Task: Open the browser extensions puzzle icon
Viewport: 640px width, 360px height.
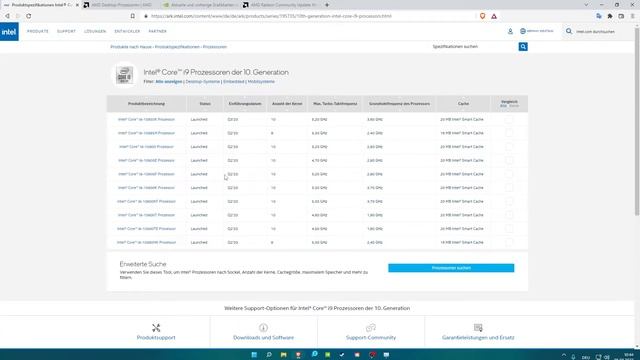Action: tap(610, 16)
